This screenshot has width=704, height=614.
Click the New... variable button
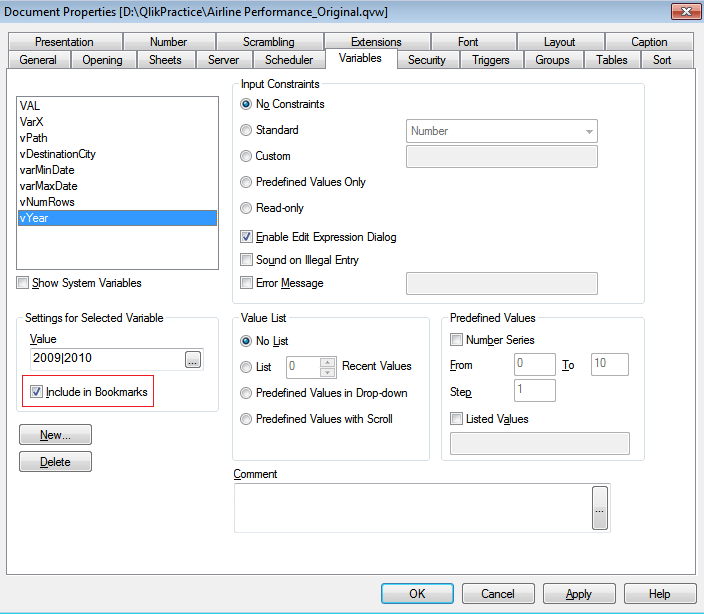pyautogui.click(x=55, y=435)
